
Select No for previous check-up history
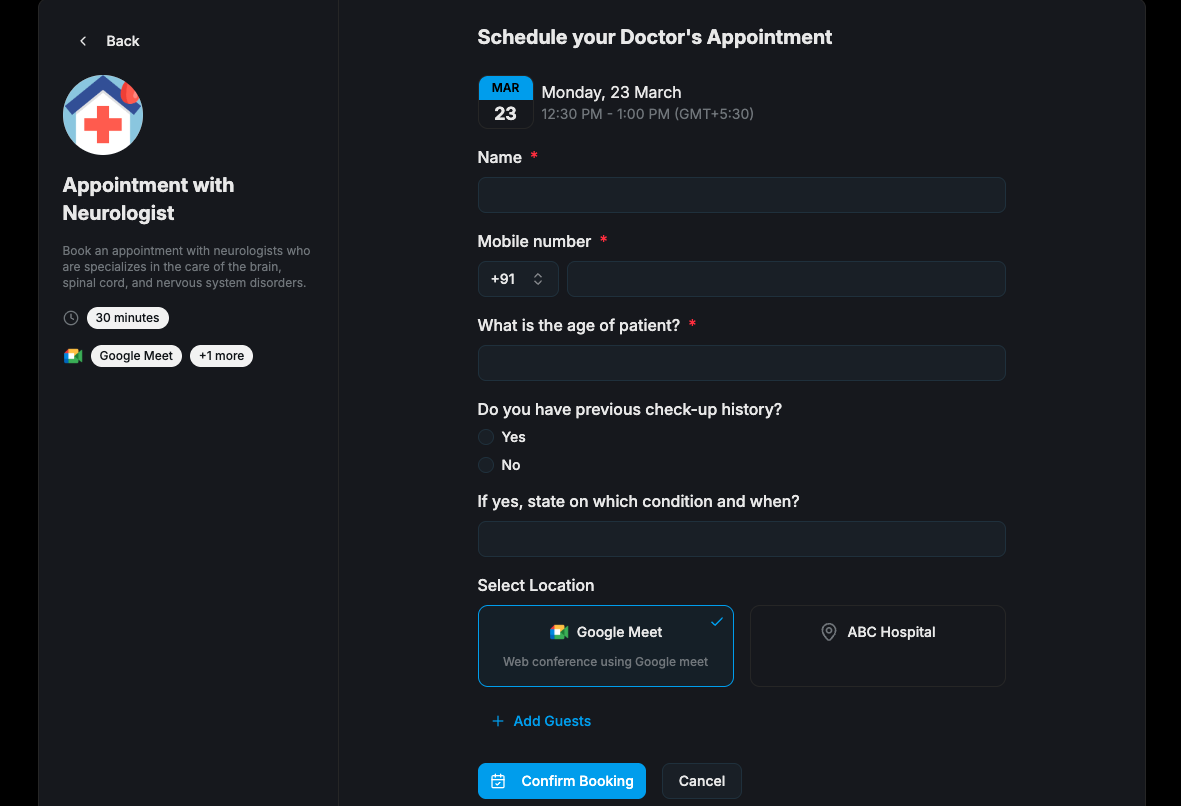pos(486,465)
